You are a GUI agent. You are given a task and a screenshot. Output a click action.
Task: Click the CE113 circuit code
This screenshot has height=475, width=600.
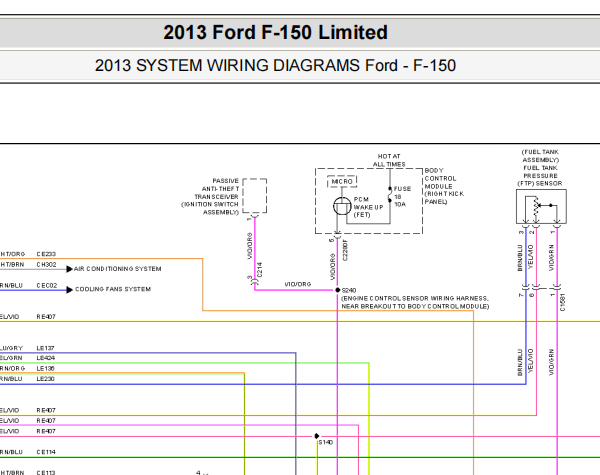[46, 472]
